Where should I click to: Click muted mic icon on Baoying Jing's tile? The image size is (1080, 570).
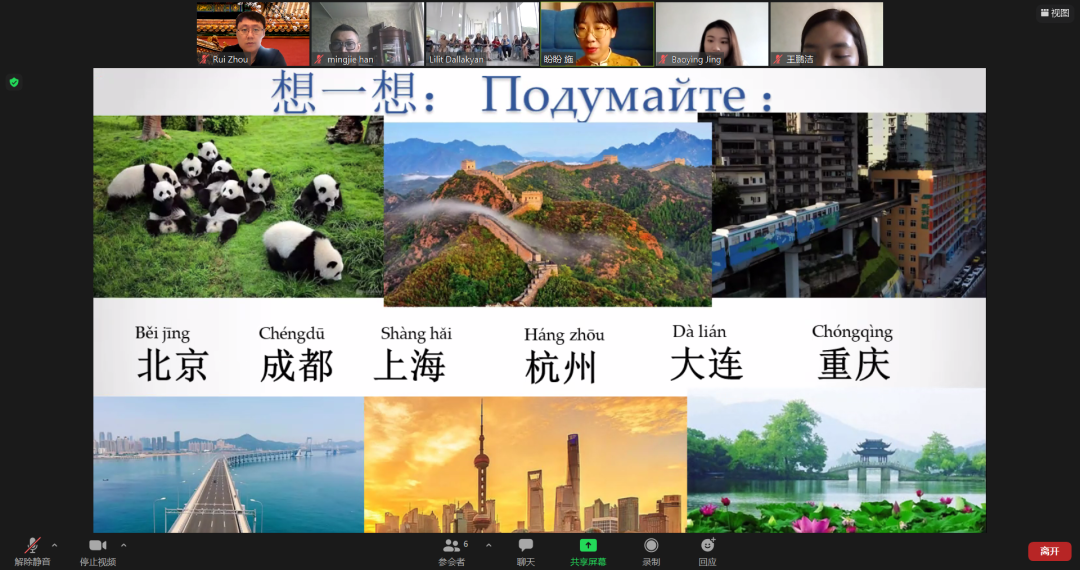(x=663, y=59)
